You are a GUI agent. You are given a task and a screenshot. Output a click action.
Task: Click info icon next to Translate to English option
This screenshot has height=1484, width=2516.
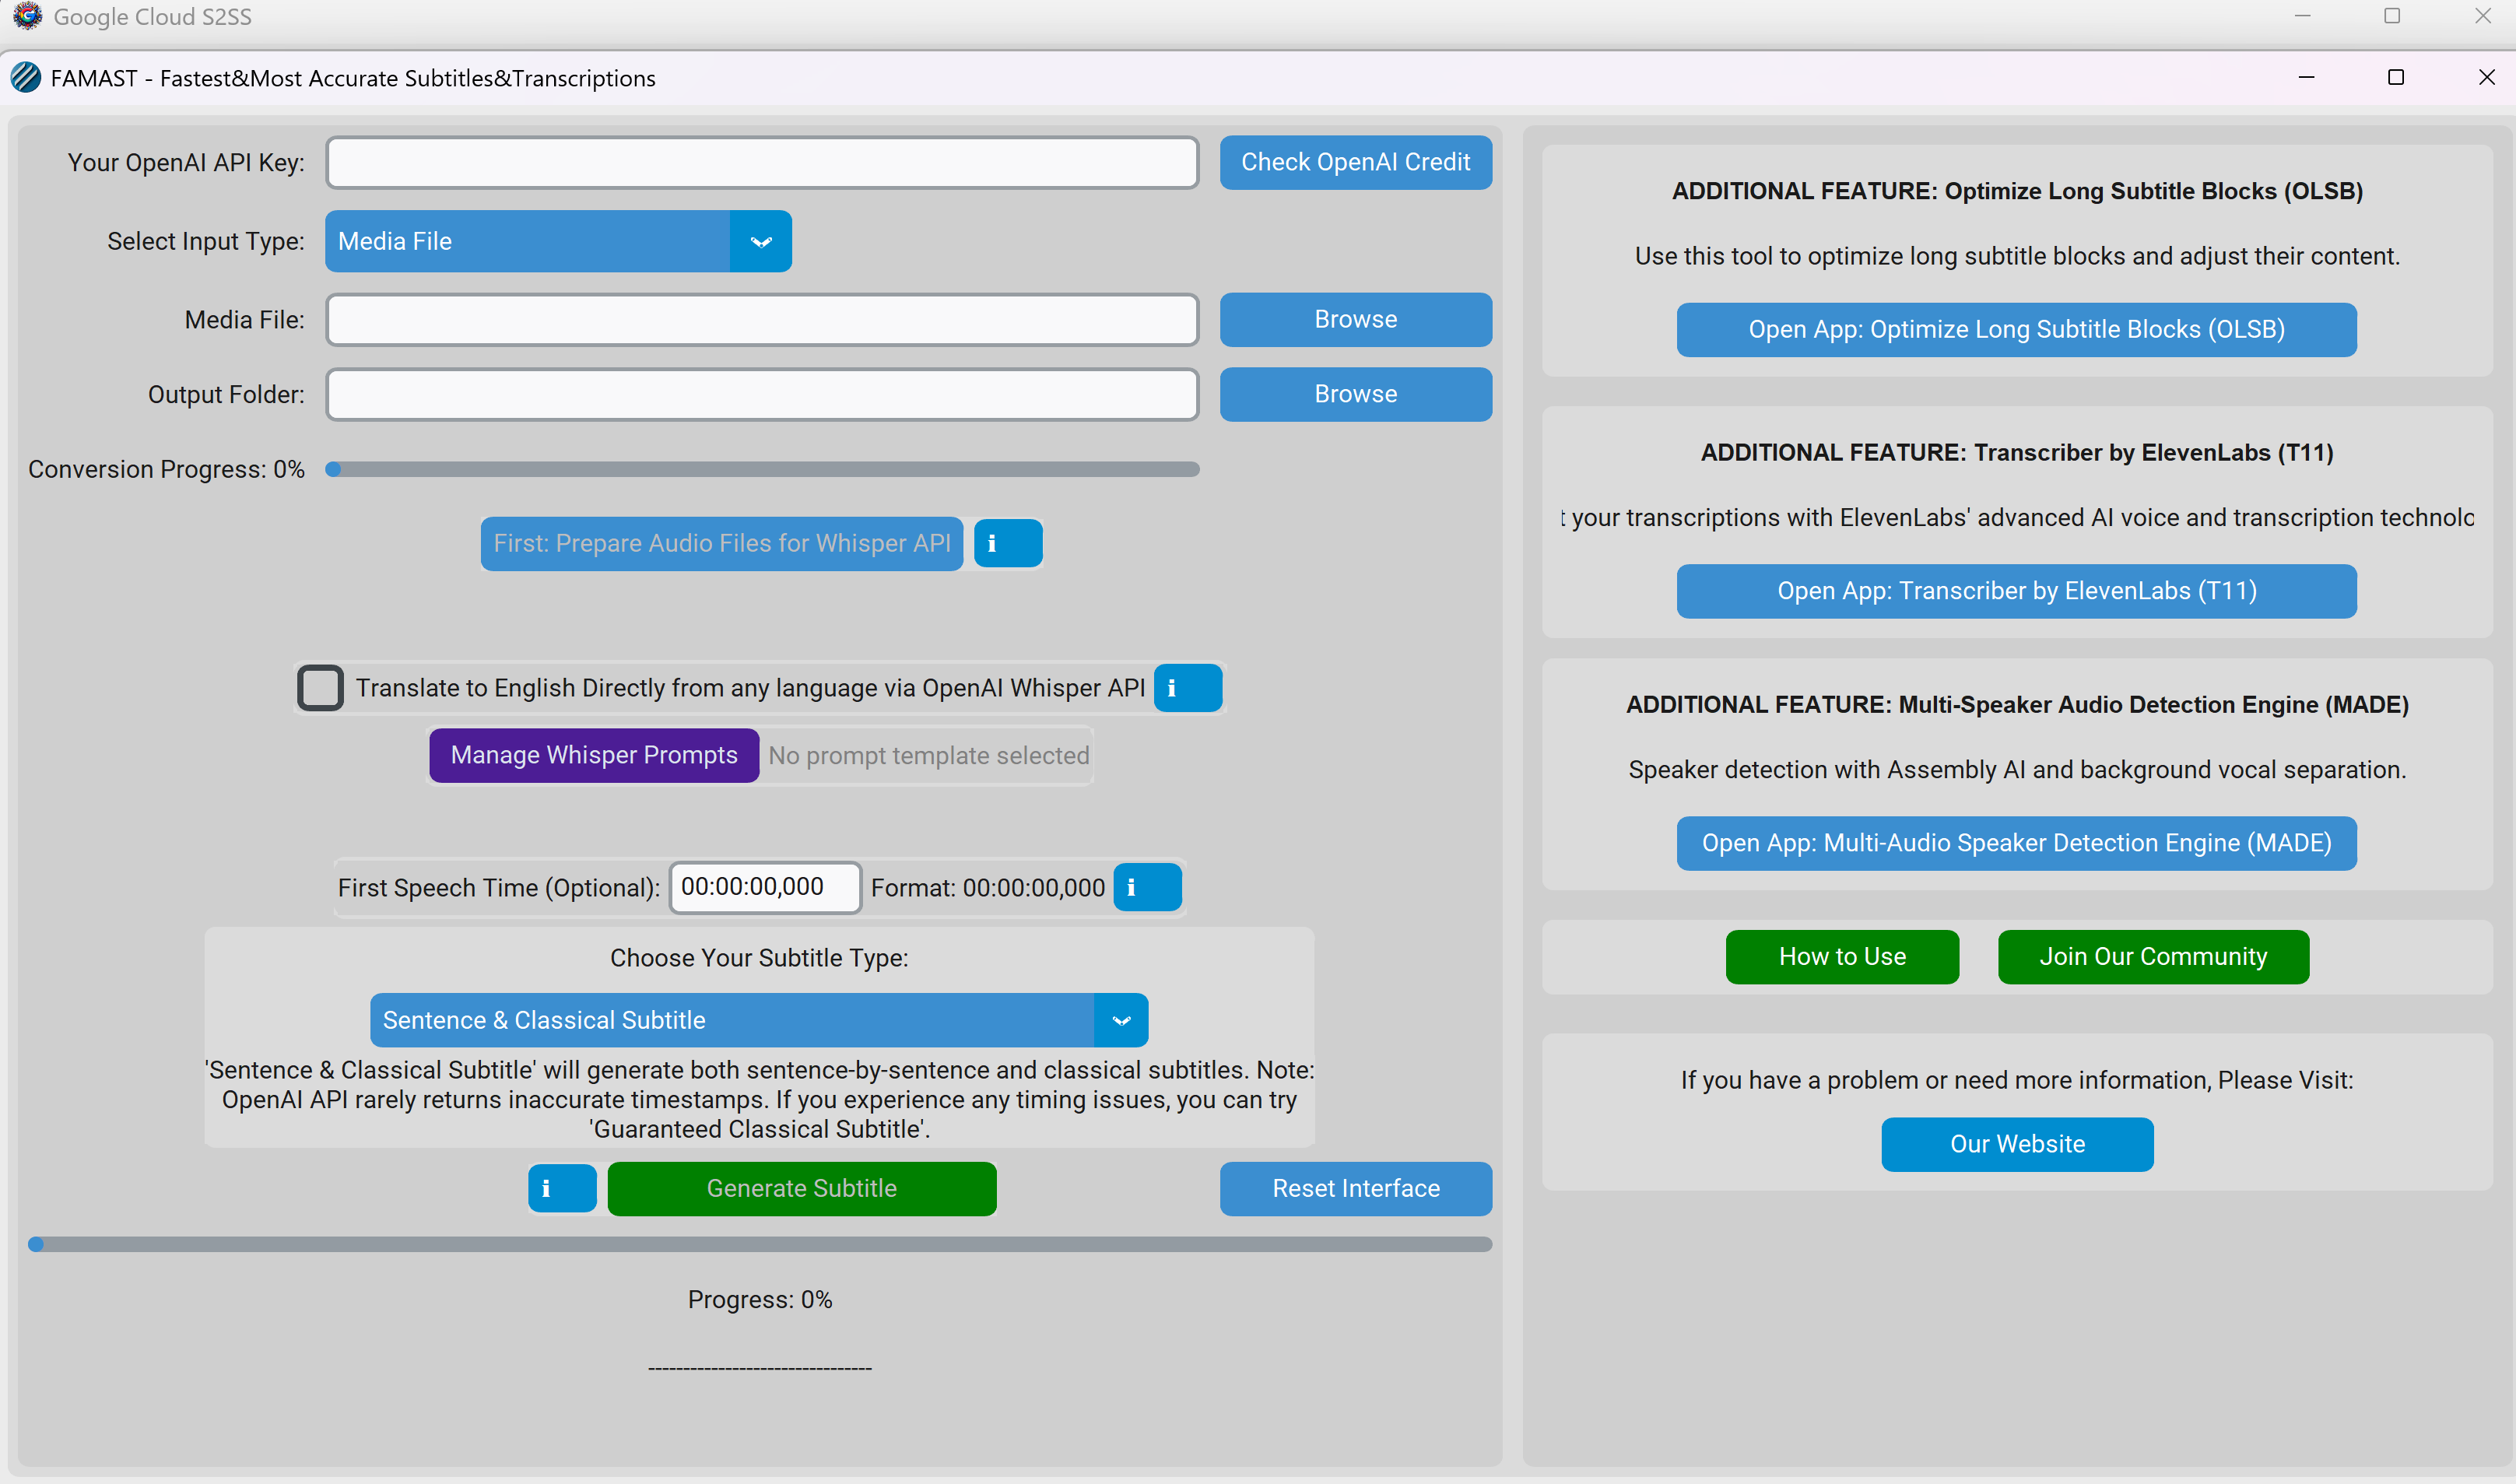click(1187, 688)
